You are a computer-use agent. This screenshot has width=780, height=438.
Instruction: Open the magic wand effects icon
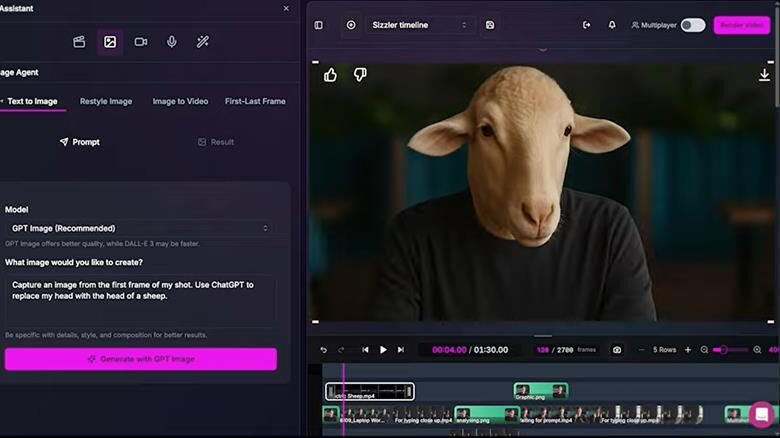[x=202, y=42]
